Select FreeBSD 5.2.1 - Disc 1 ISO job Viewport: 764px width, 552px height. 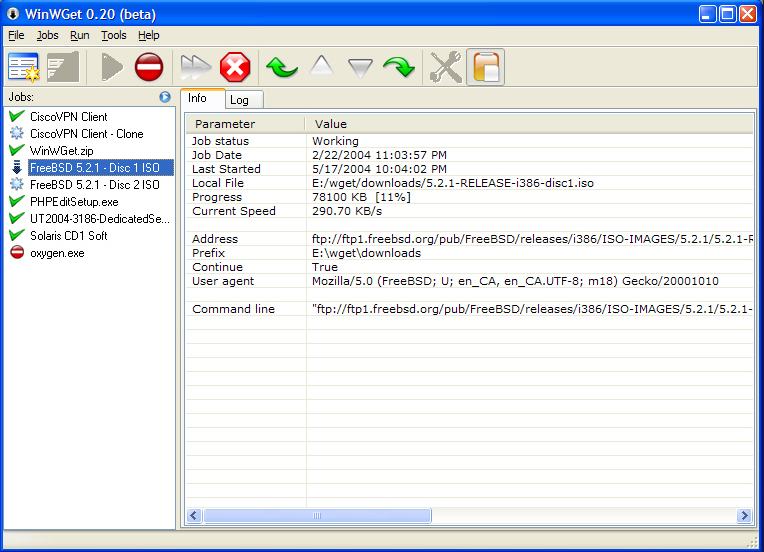[x=100, y=168]
